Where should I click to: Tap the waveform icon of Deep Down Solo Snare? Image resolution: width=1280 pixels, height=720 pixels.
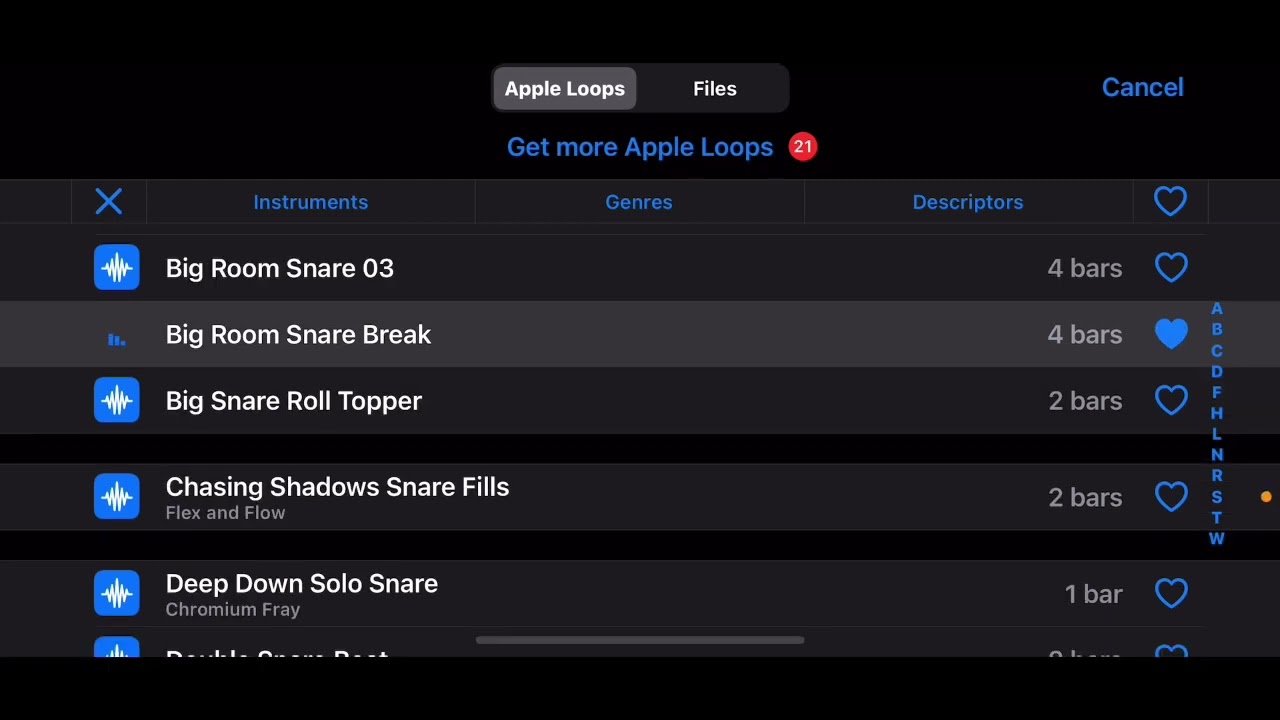(x=117, y=593)
